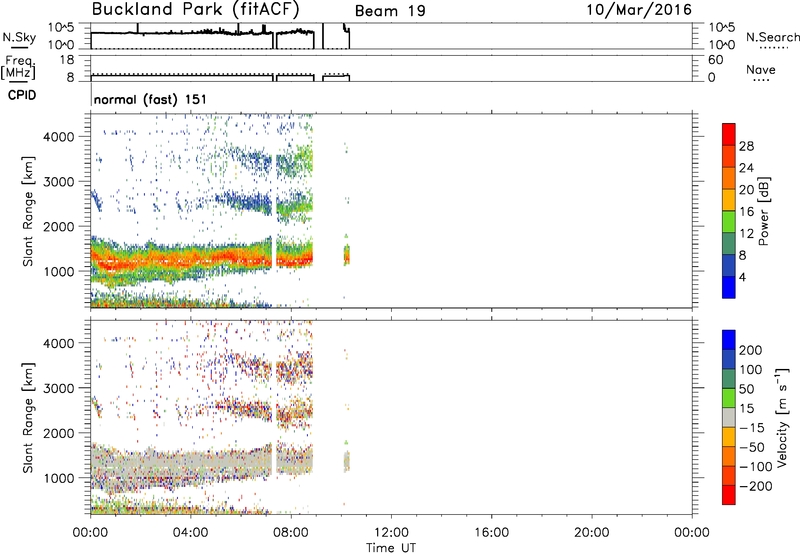Click the 'Velocity [m s-1]' colorbar label

coord(782,417)
